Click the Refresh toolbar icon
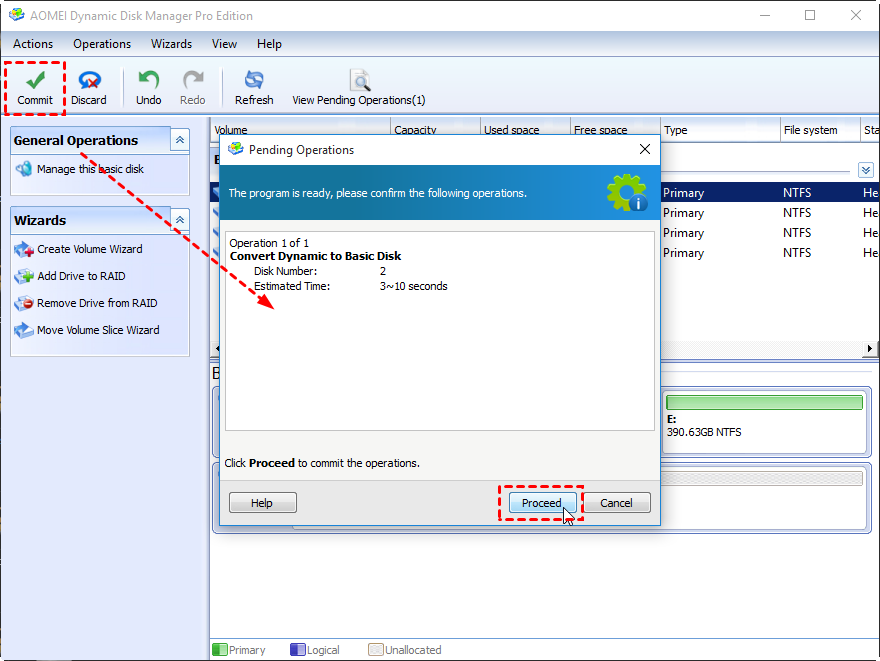 [x=254, y=80]
